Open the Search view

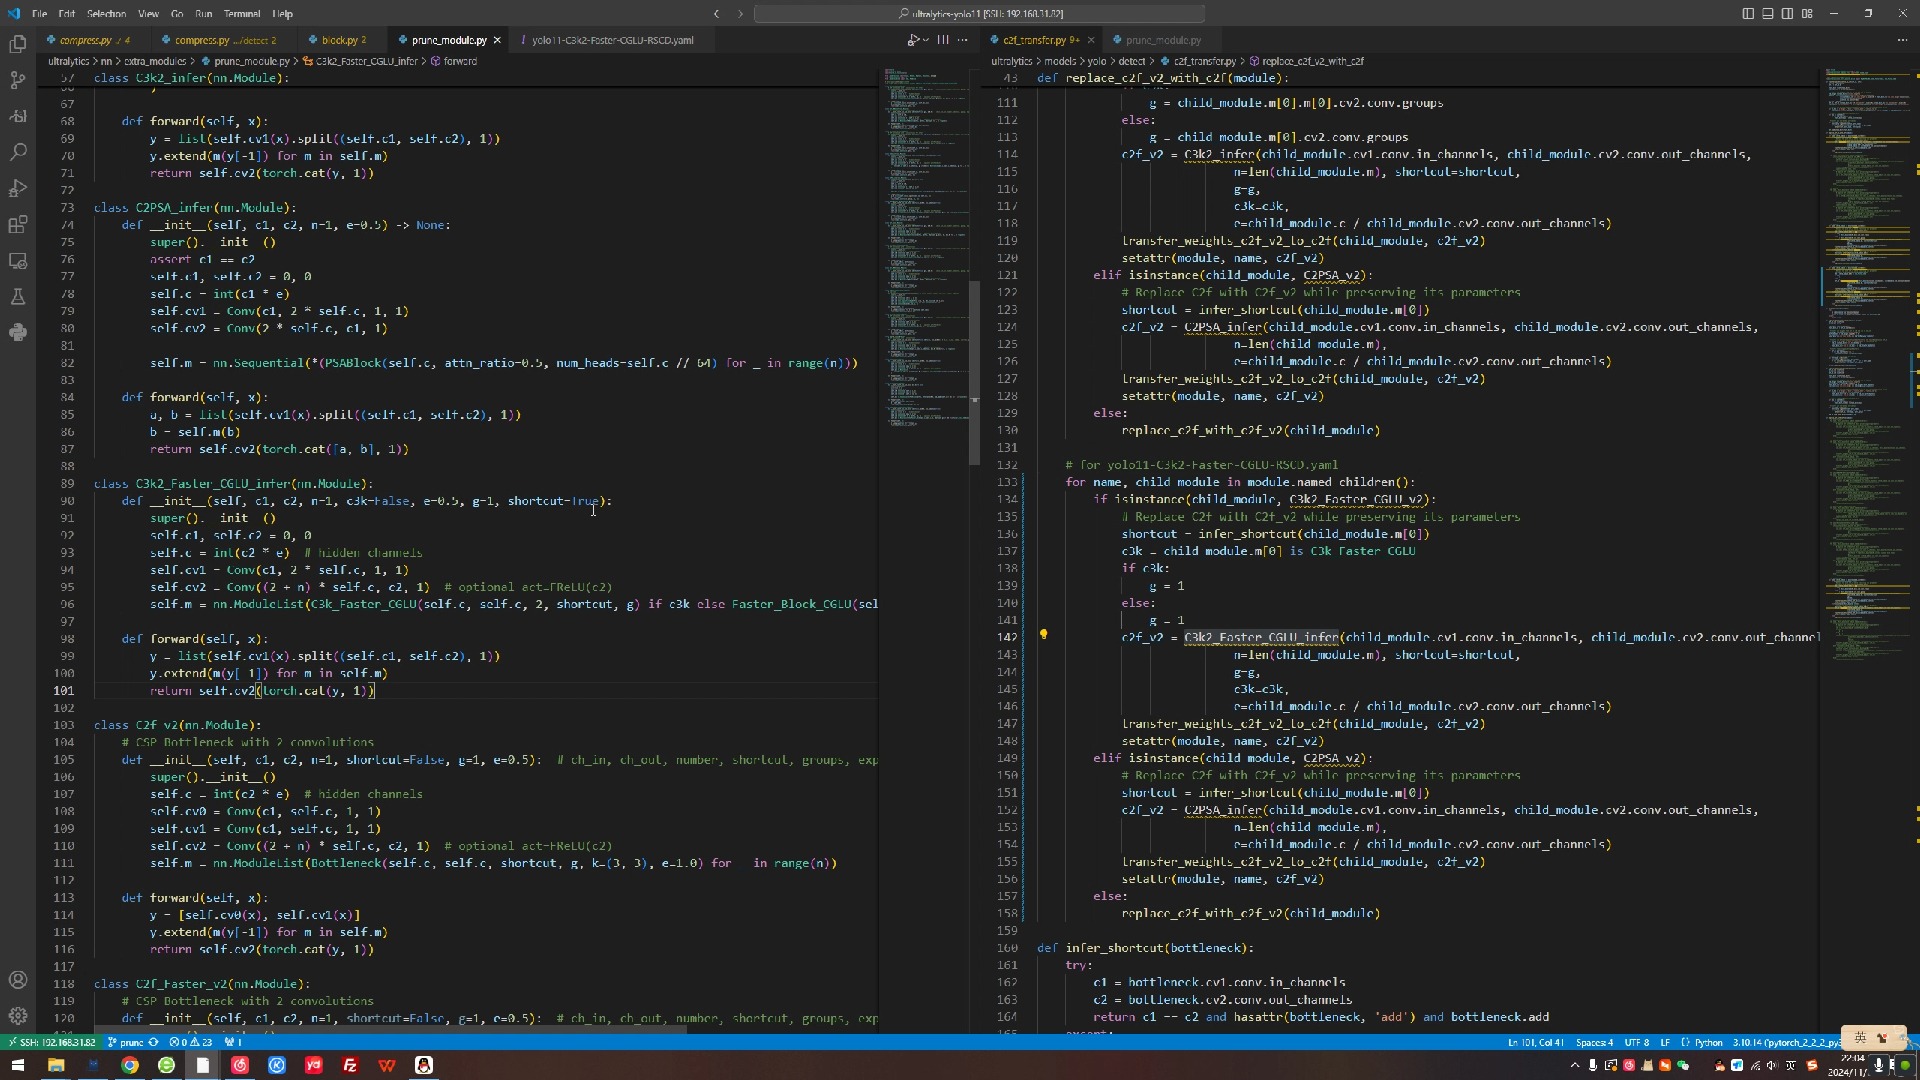click(x=17, y=152)
